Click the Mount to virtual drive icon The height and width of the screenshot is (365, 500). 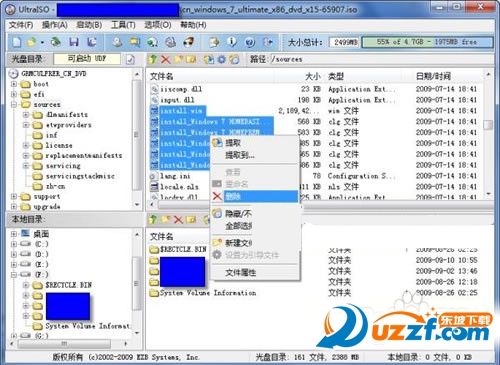tap(171, 42)
